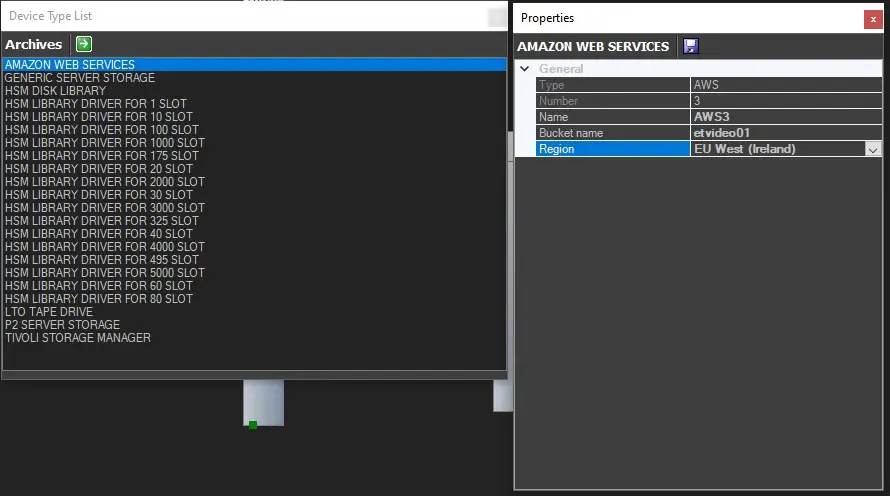Choose HSM DISK LIBRARY entry

55,91
